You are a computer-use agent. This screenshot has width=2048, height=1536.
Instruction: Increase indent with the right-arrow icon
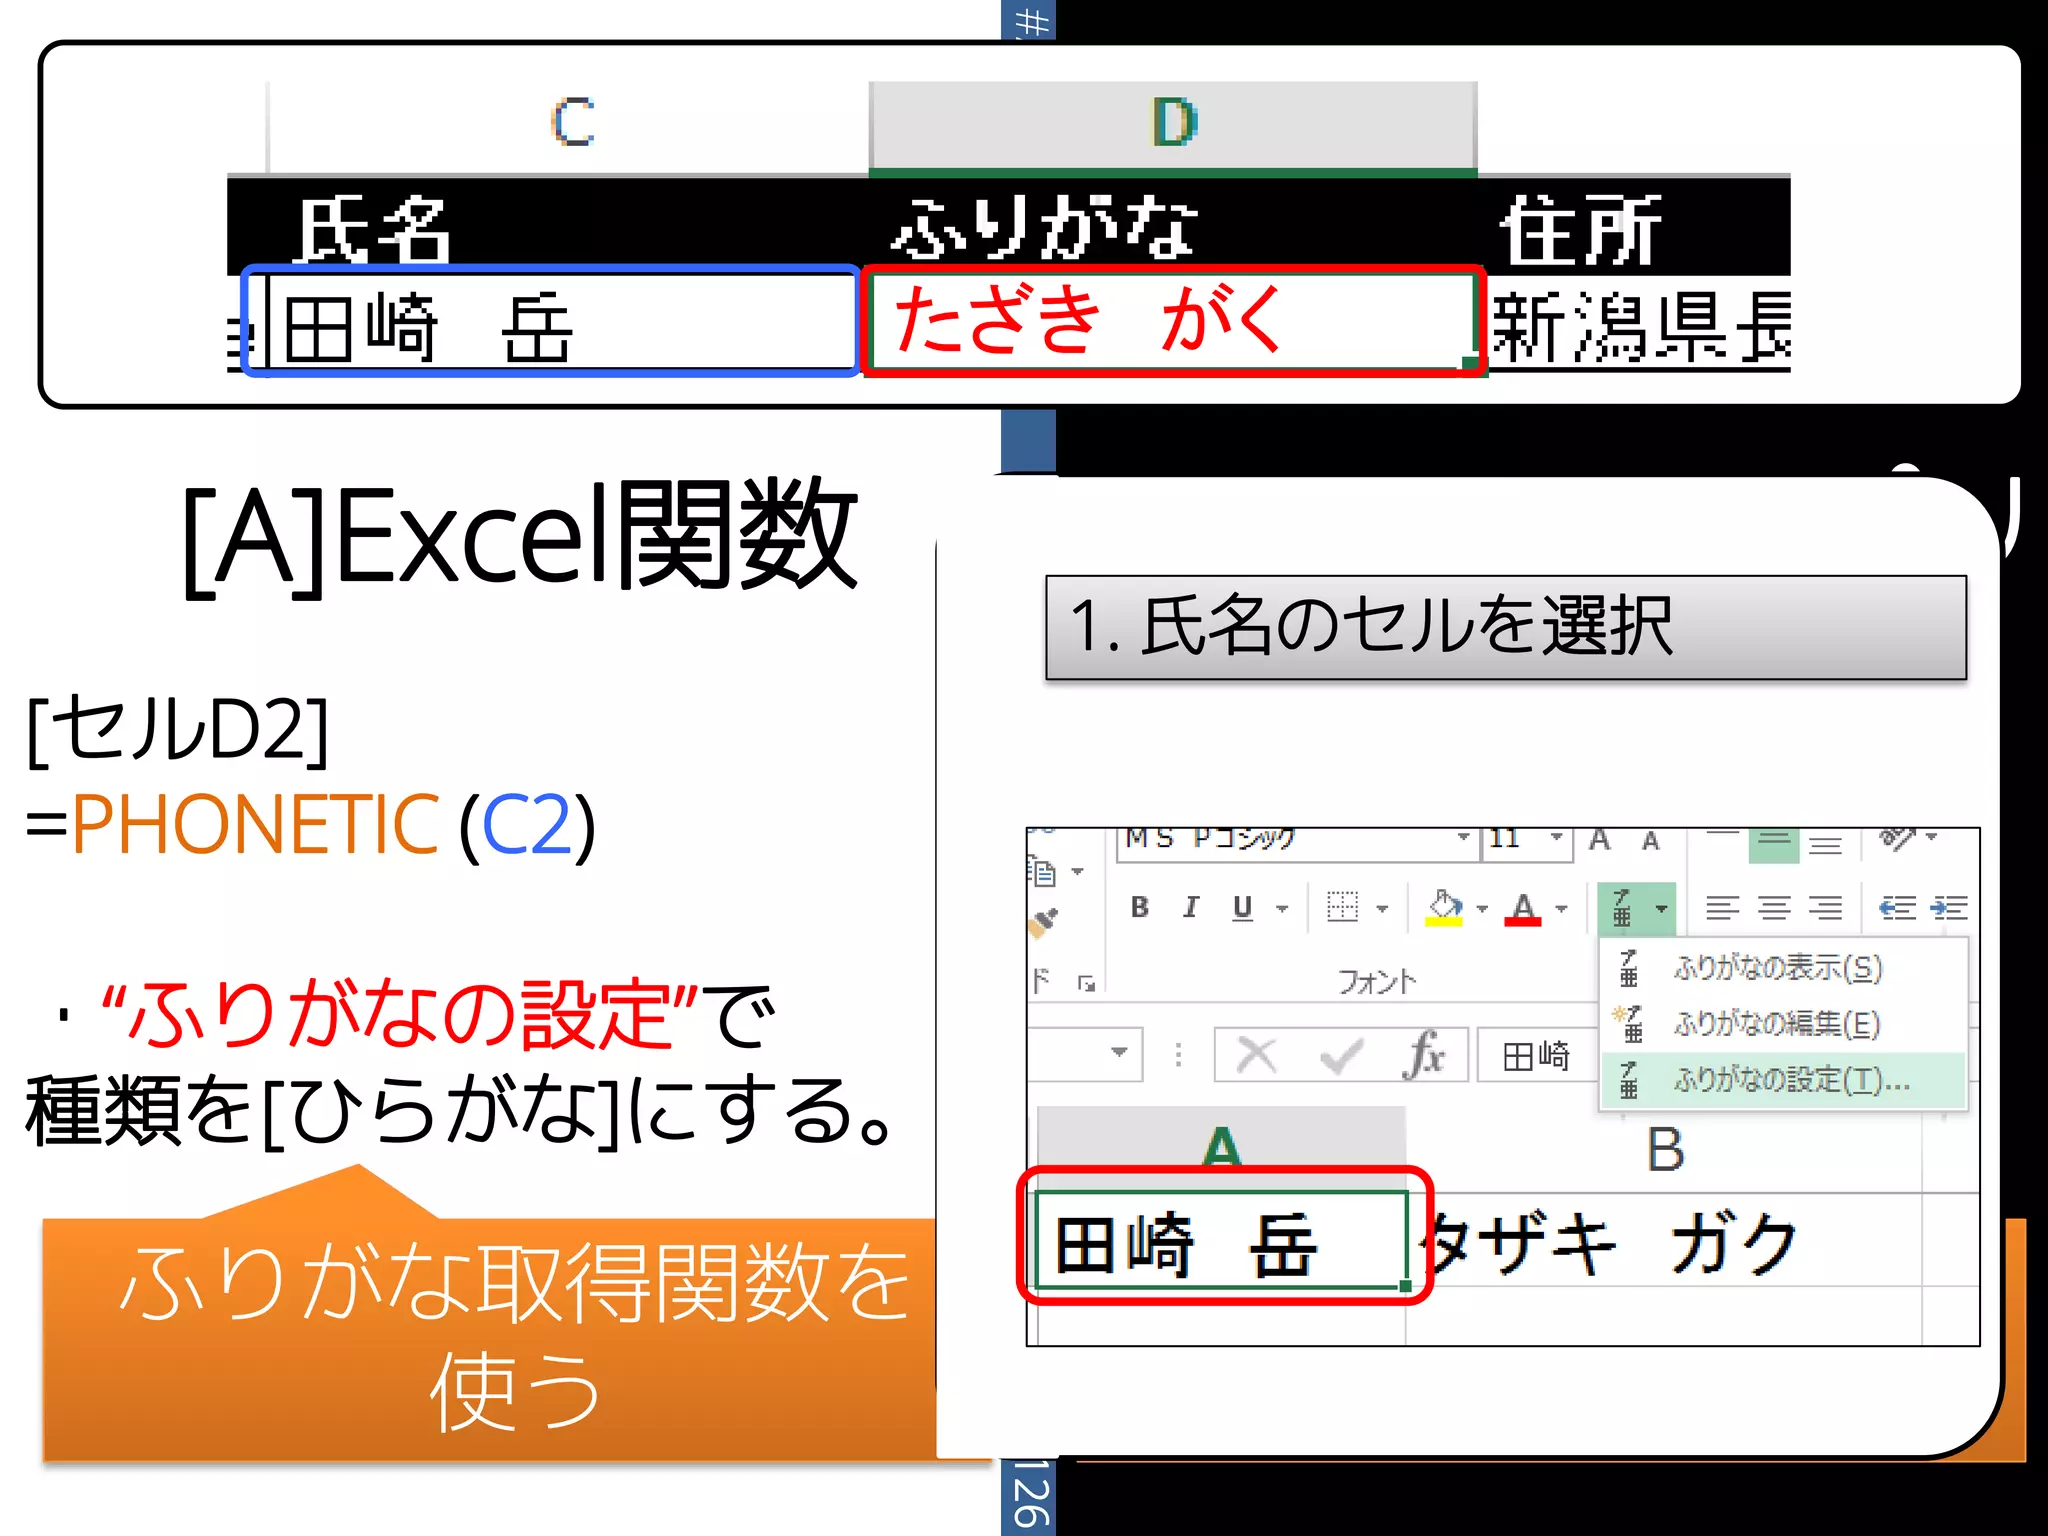1949,907
